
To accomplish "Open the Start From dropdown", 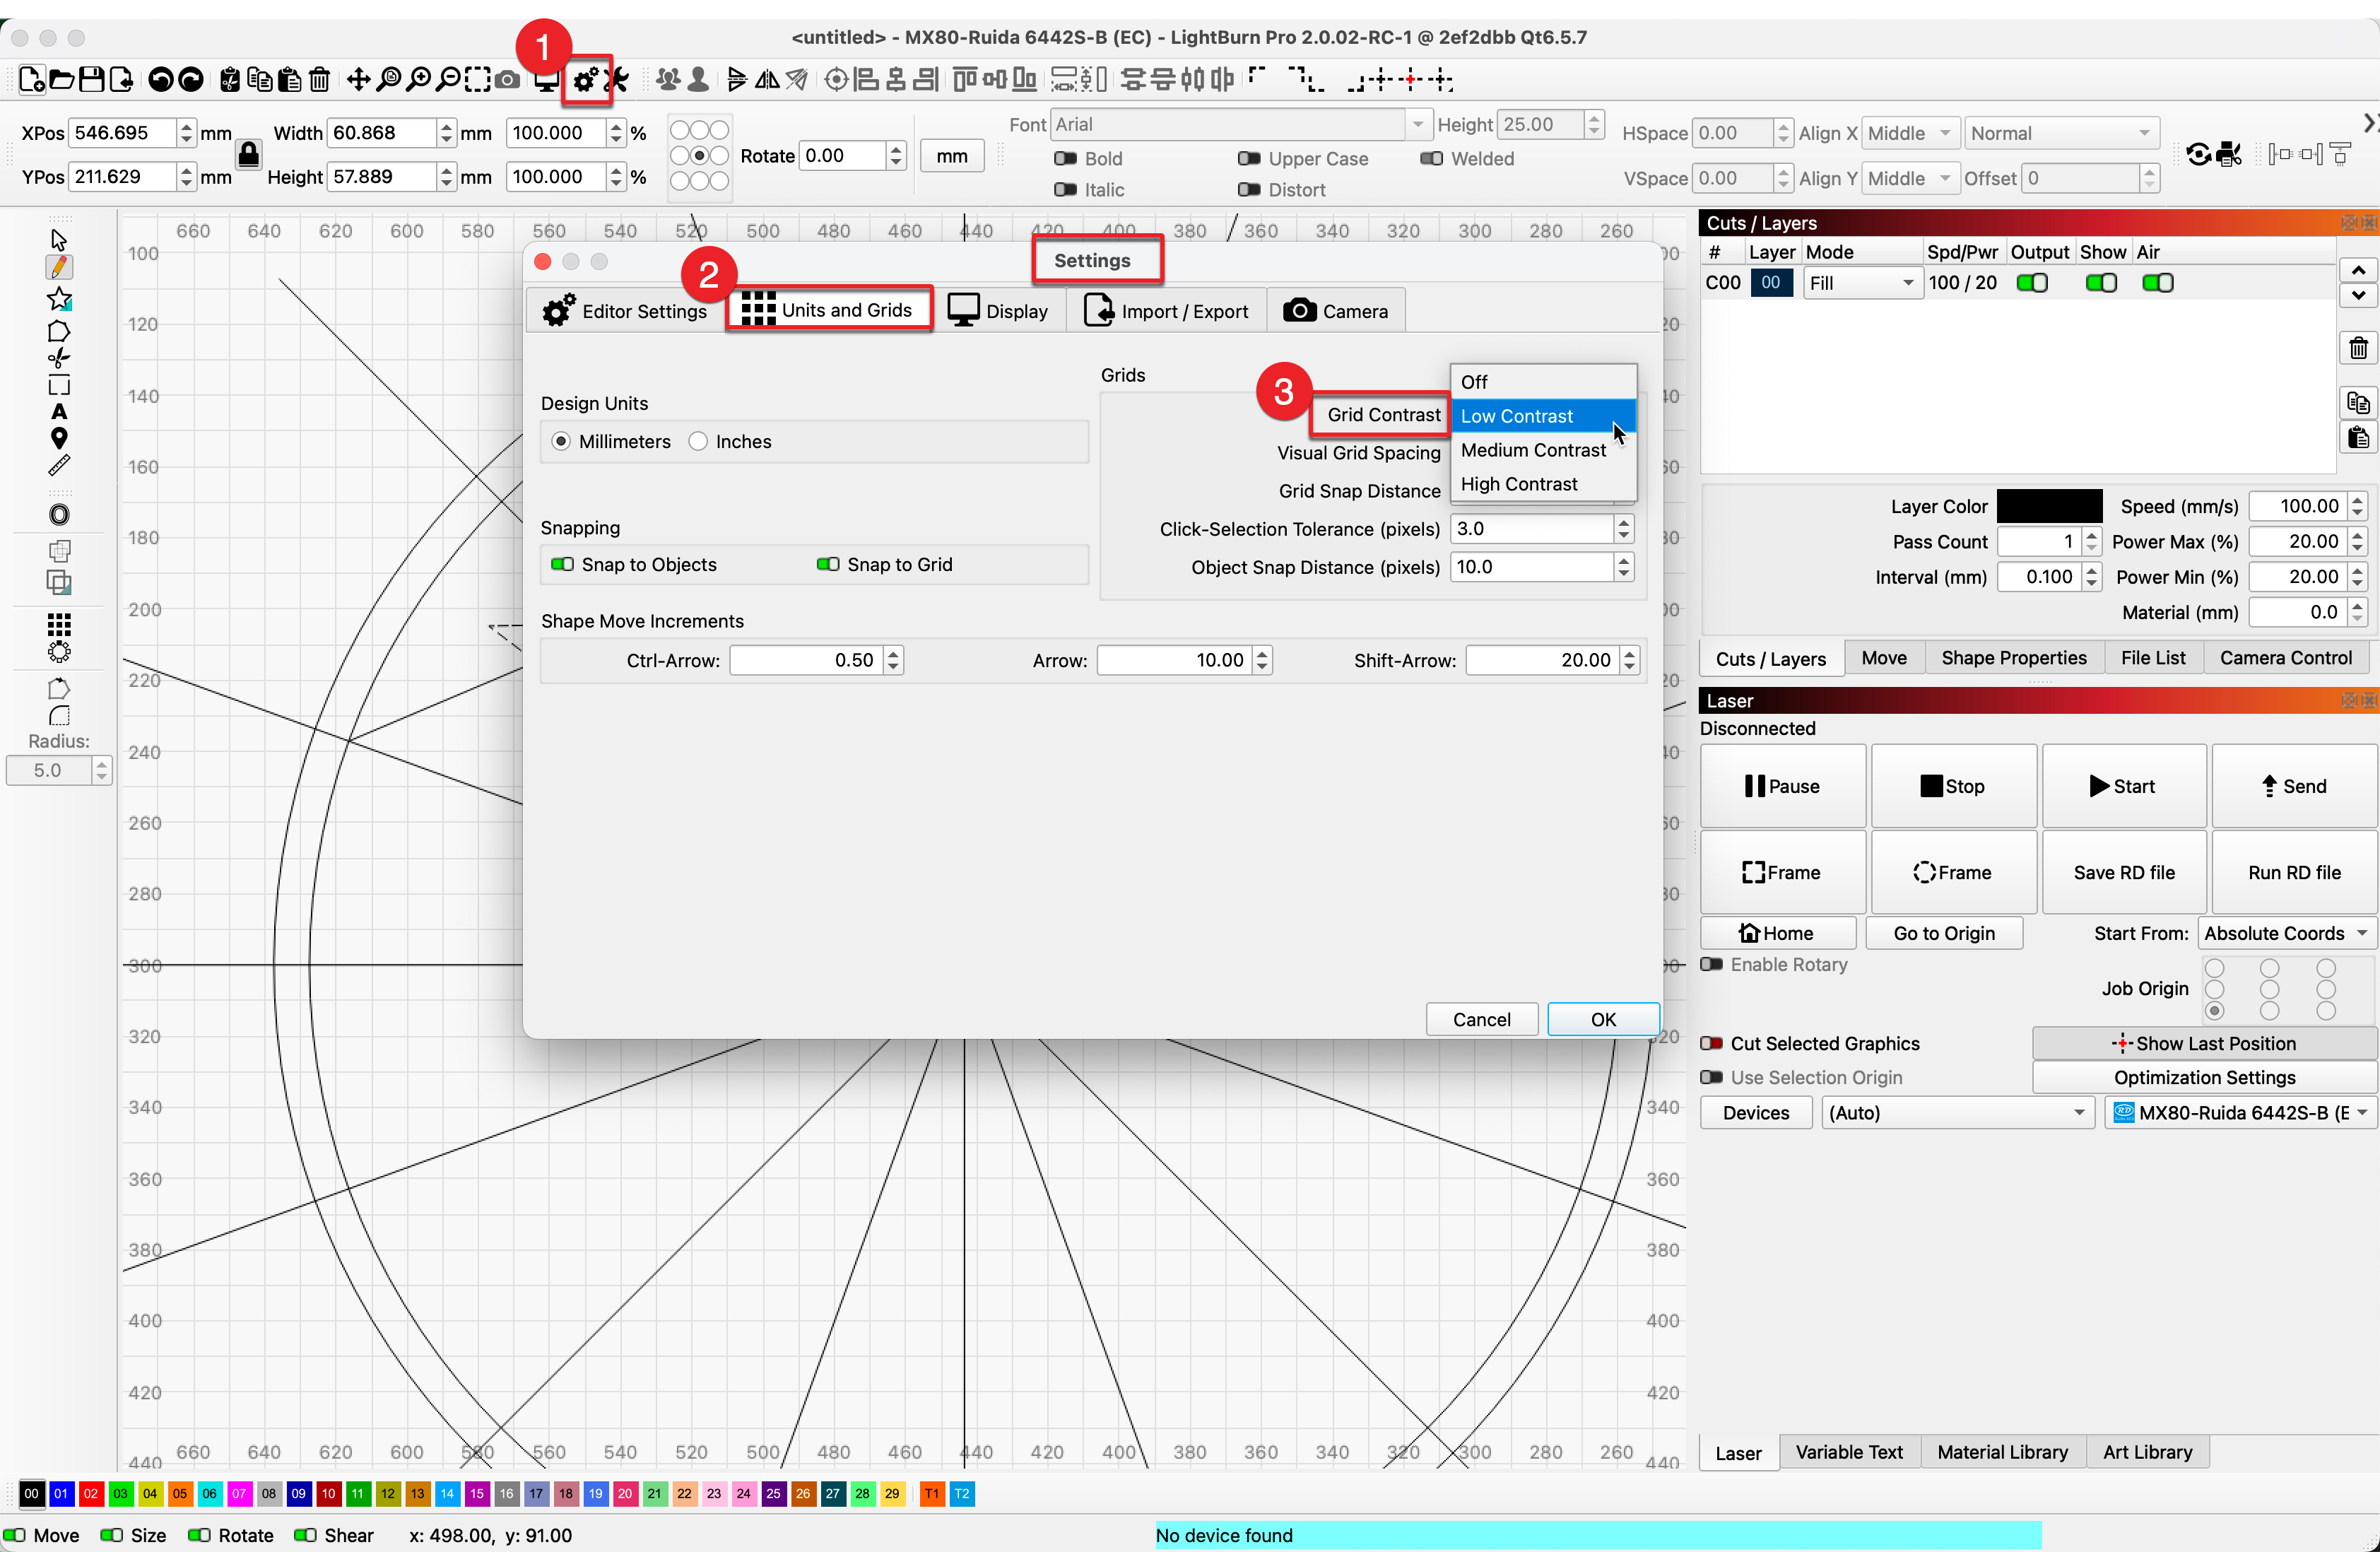I will (x=2286, y=932).
